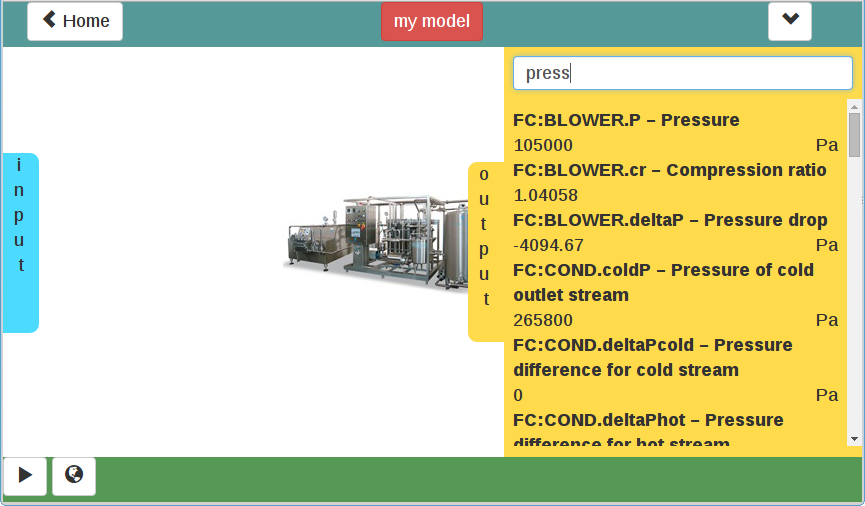
Task: Select the FC:BLOWER.P – Pressure entry
Action: pos(626,120)
